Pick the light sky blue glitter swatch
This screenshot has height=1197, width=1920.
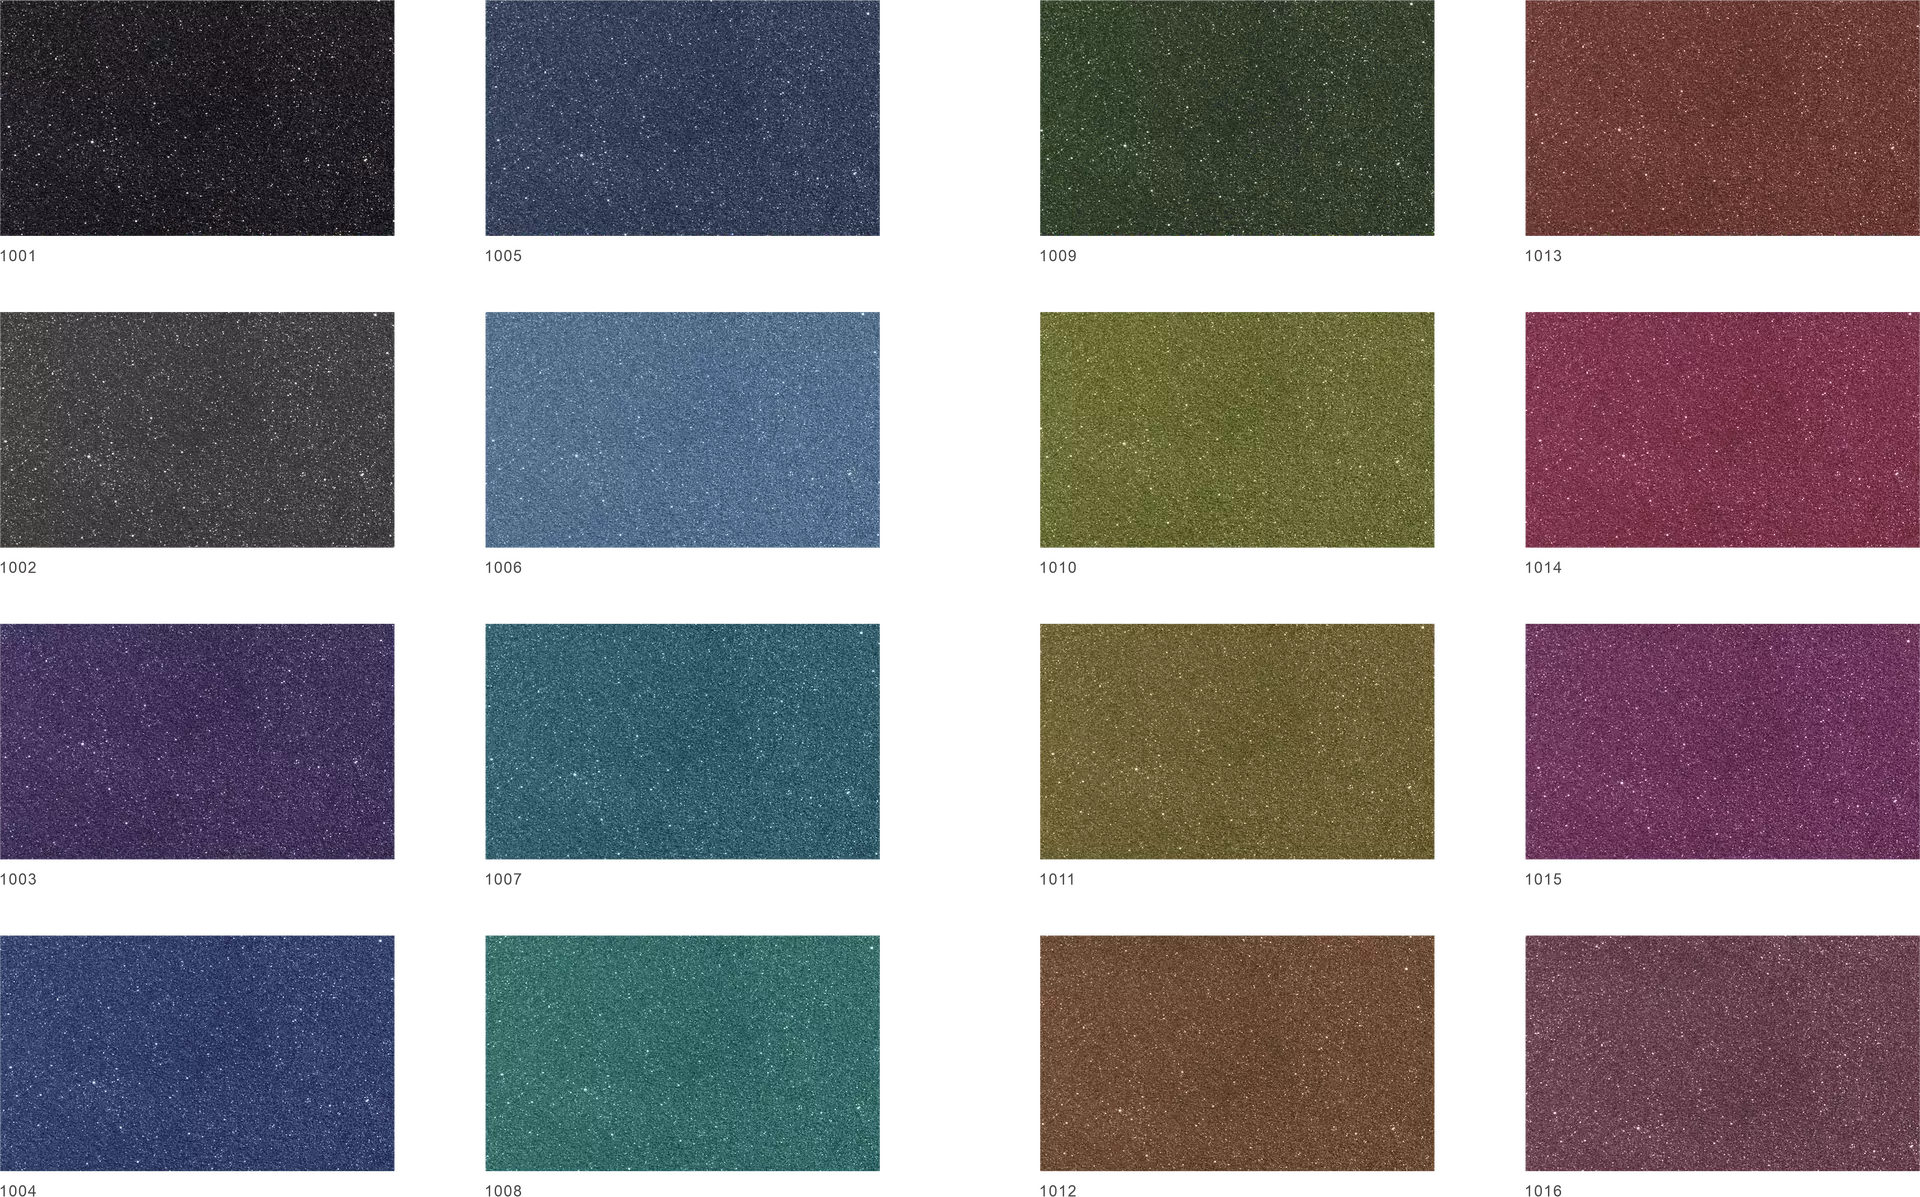(x=683, y=428)
